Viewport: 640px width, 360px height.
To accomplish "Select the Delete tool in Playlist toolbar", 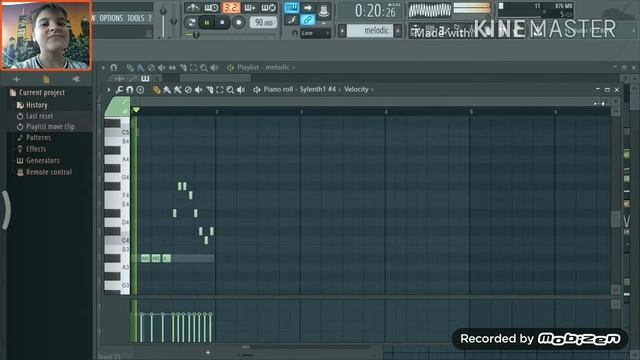I will point(151,68).
